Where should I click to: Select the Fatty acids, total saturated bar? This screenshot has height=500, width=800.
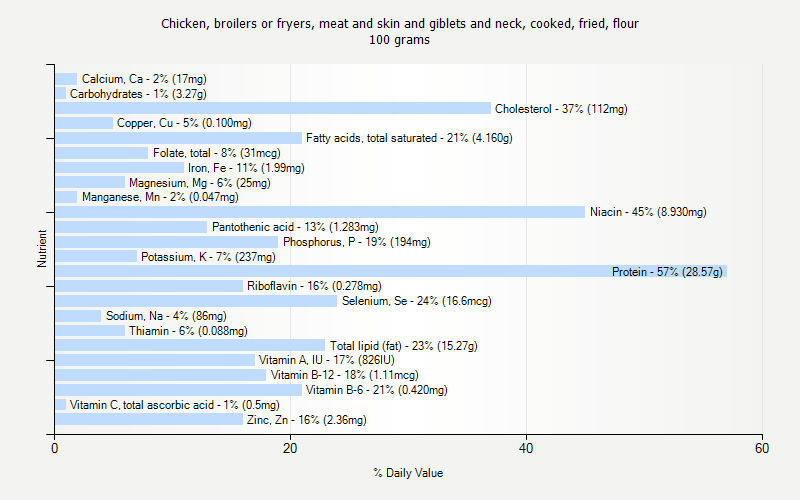[x=178, y=138]
